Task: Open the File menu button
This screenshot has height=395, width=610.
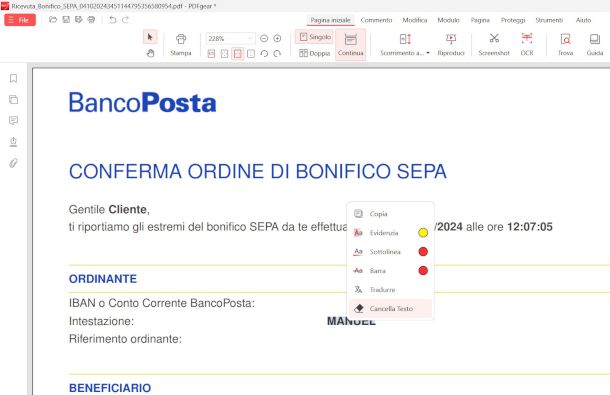Action: 20,20
